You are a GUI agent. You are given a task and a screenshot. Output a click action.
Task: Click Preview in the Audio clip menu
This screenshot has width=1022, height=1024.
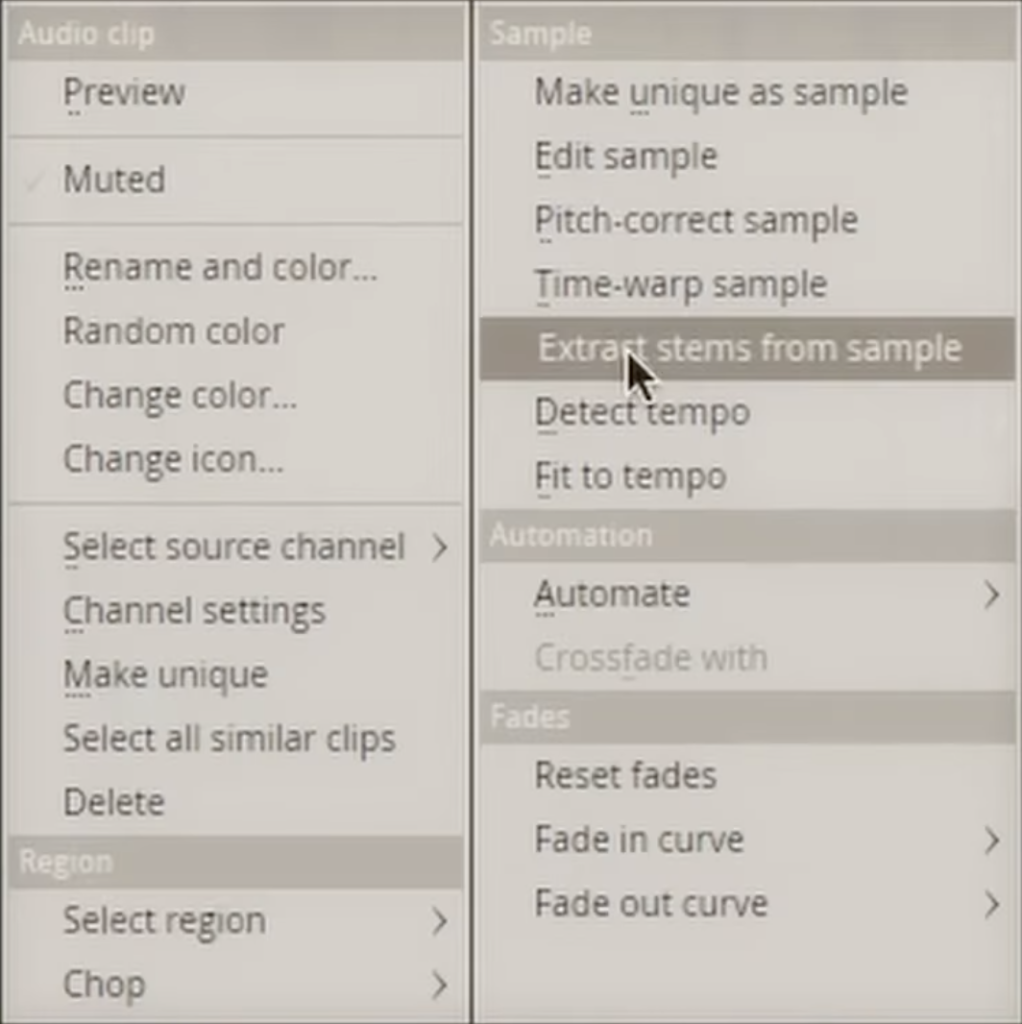pos(124,93)
